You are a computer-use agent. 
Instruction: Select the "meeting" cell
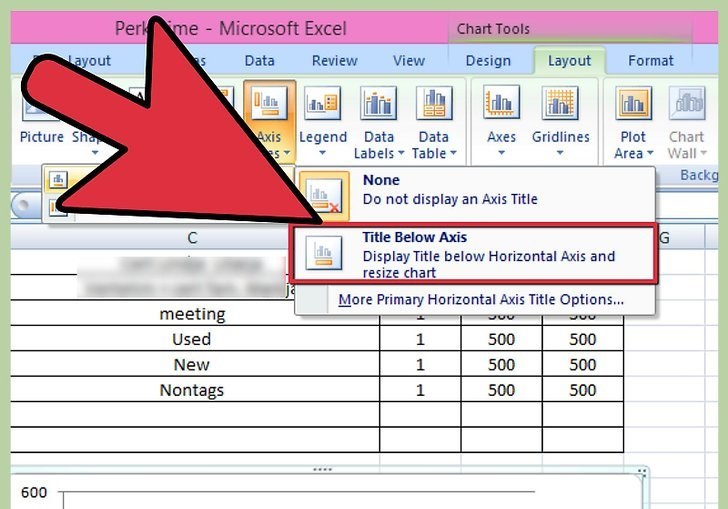(x=192, y=314)
